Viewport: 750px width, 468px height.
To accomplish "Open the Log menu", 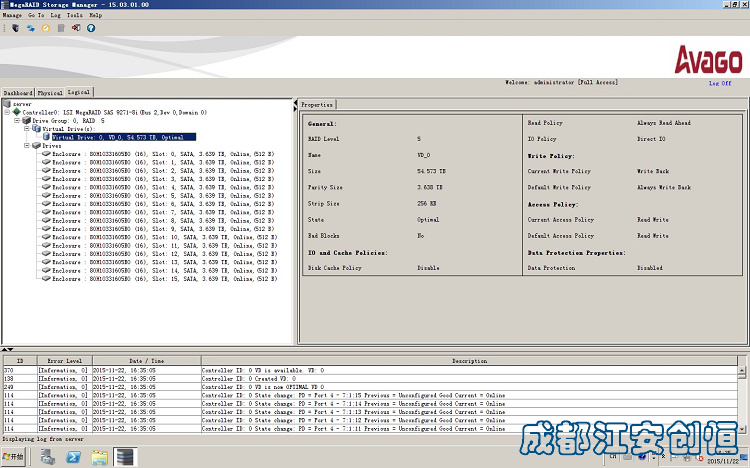I will [x=55, y=15].
